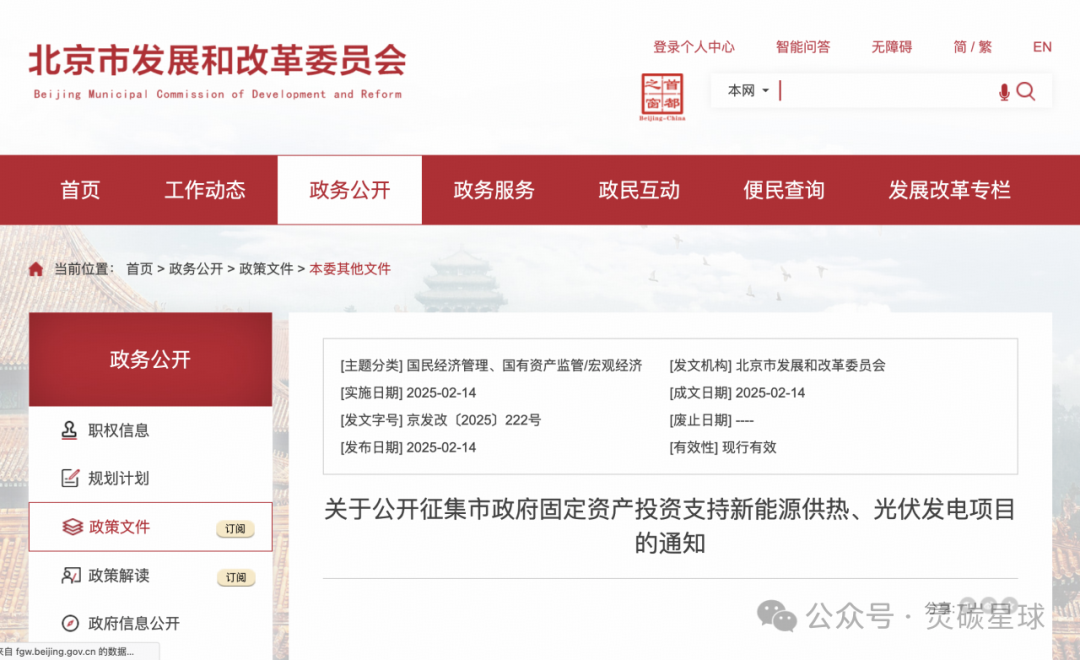This screenshot has width=1080, height=660.
Task: Click 政策文件 in the breadcrumb path
Action: [266, 269]
